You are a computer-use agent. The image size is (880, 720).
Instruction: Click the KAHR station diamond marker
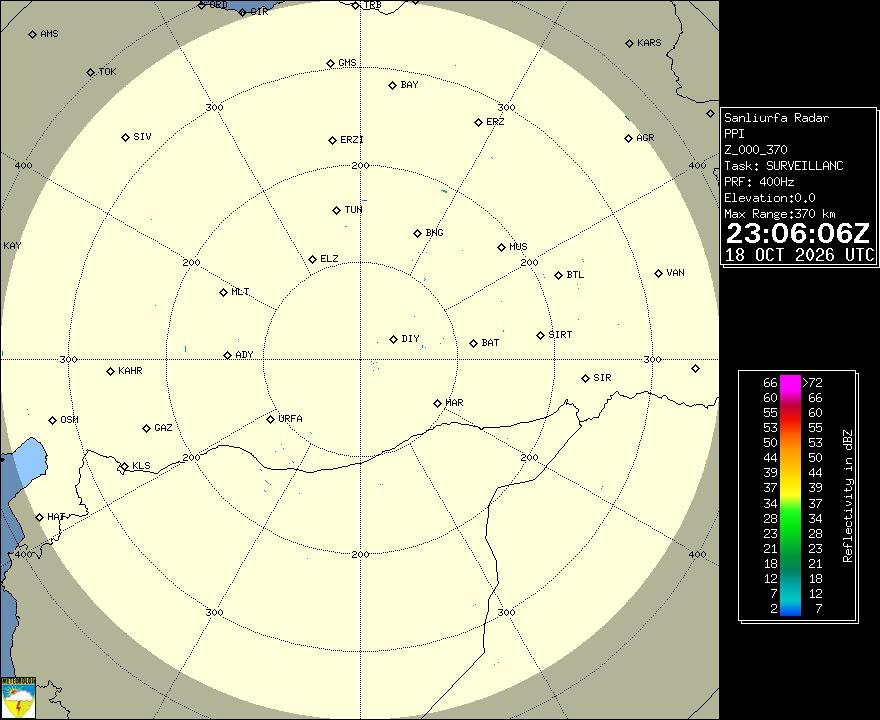pyautogui.click(x=111, y=372)
